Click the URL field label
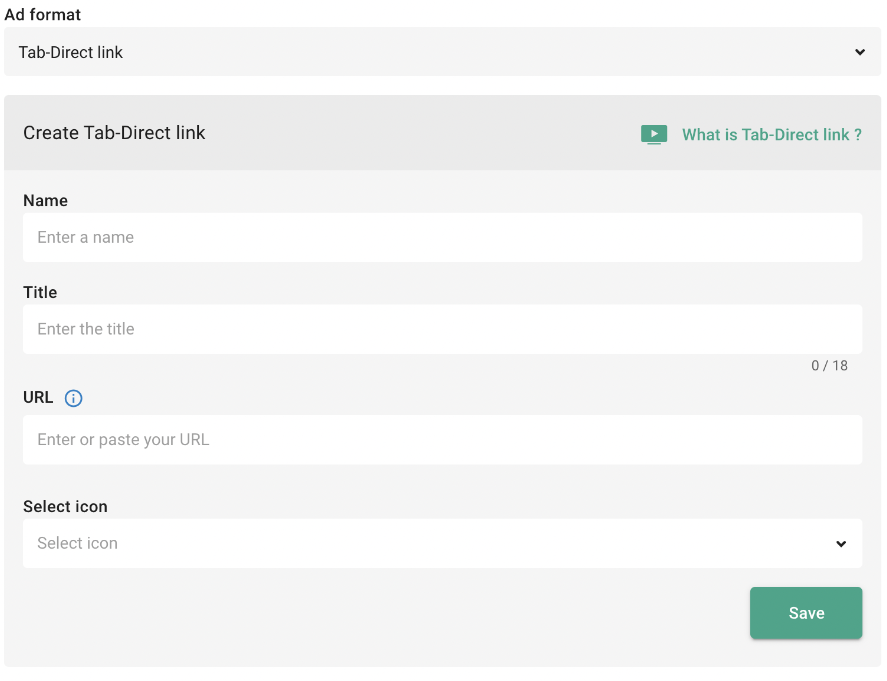Image resolution: width=887 pixels, height=681 pixels. click(38, 397)
